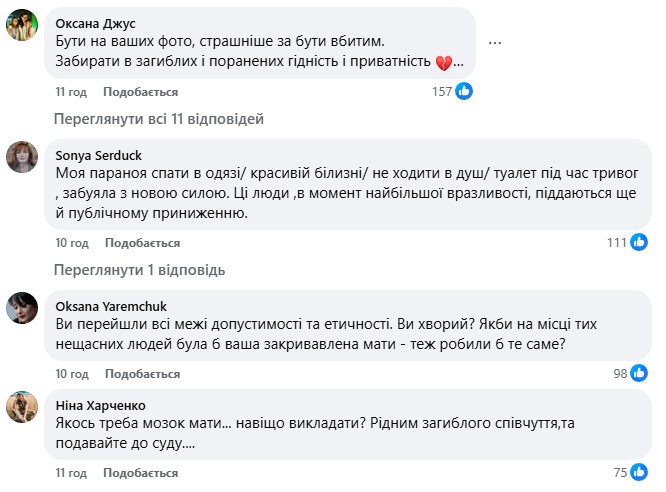Expand the 1 reply thread
The image size is (666, 492).
(140, 270)
